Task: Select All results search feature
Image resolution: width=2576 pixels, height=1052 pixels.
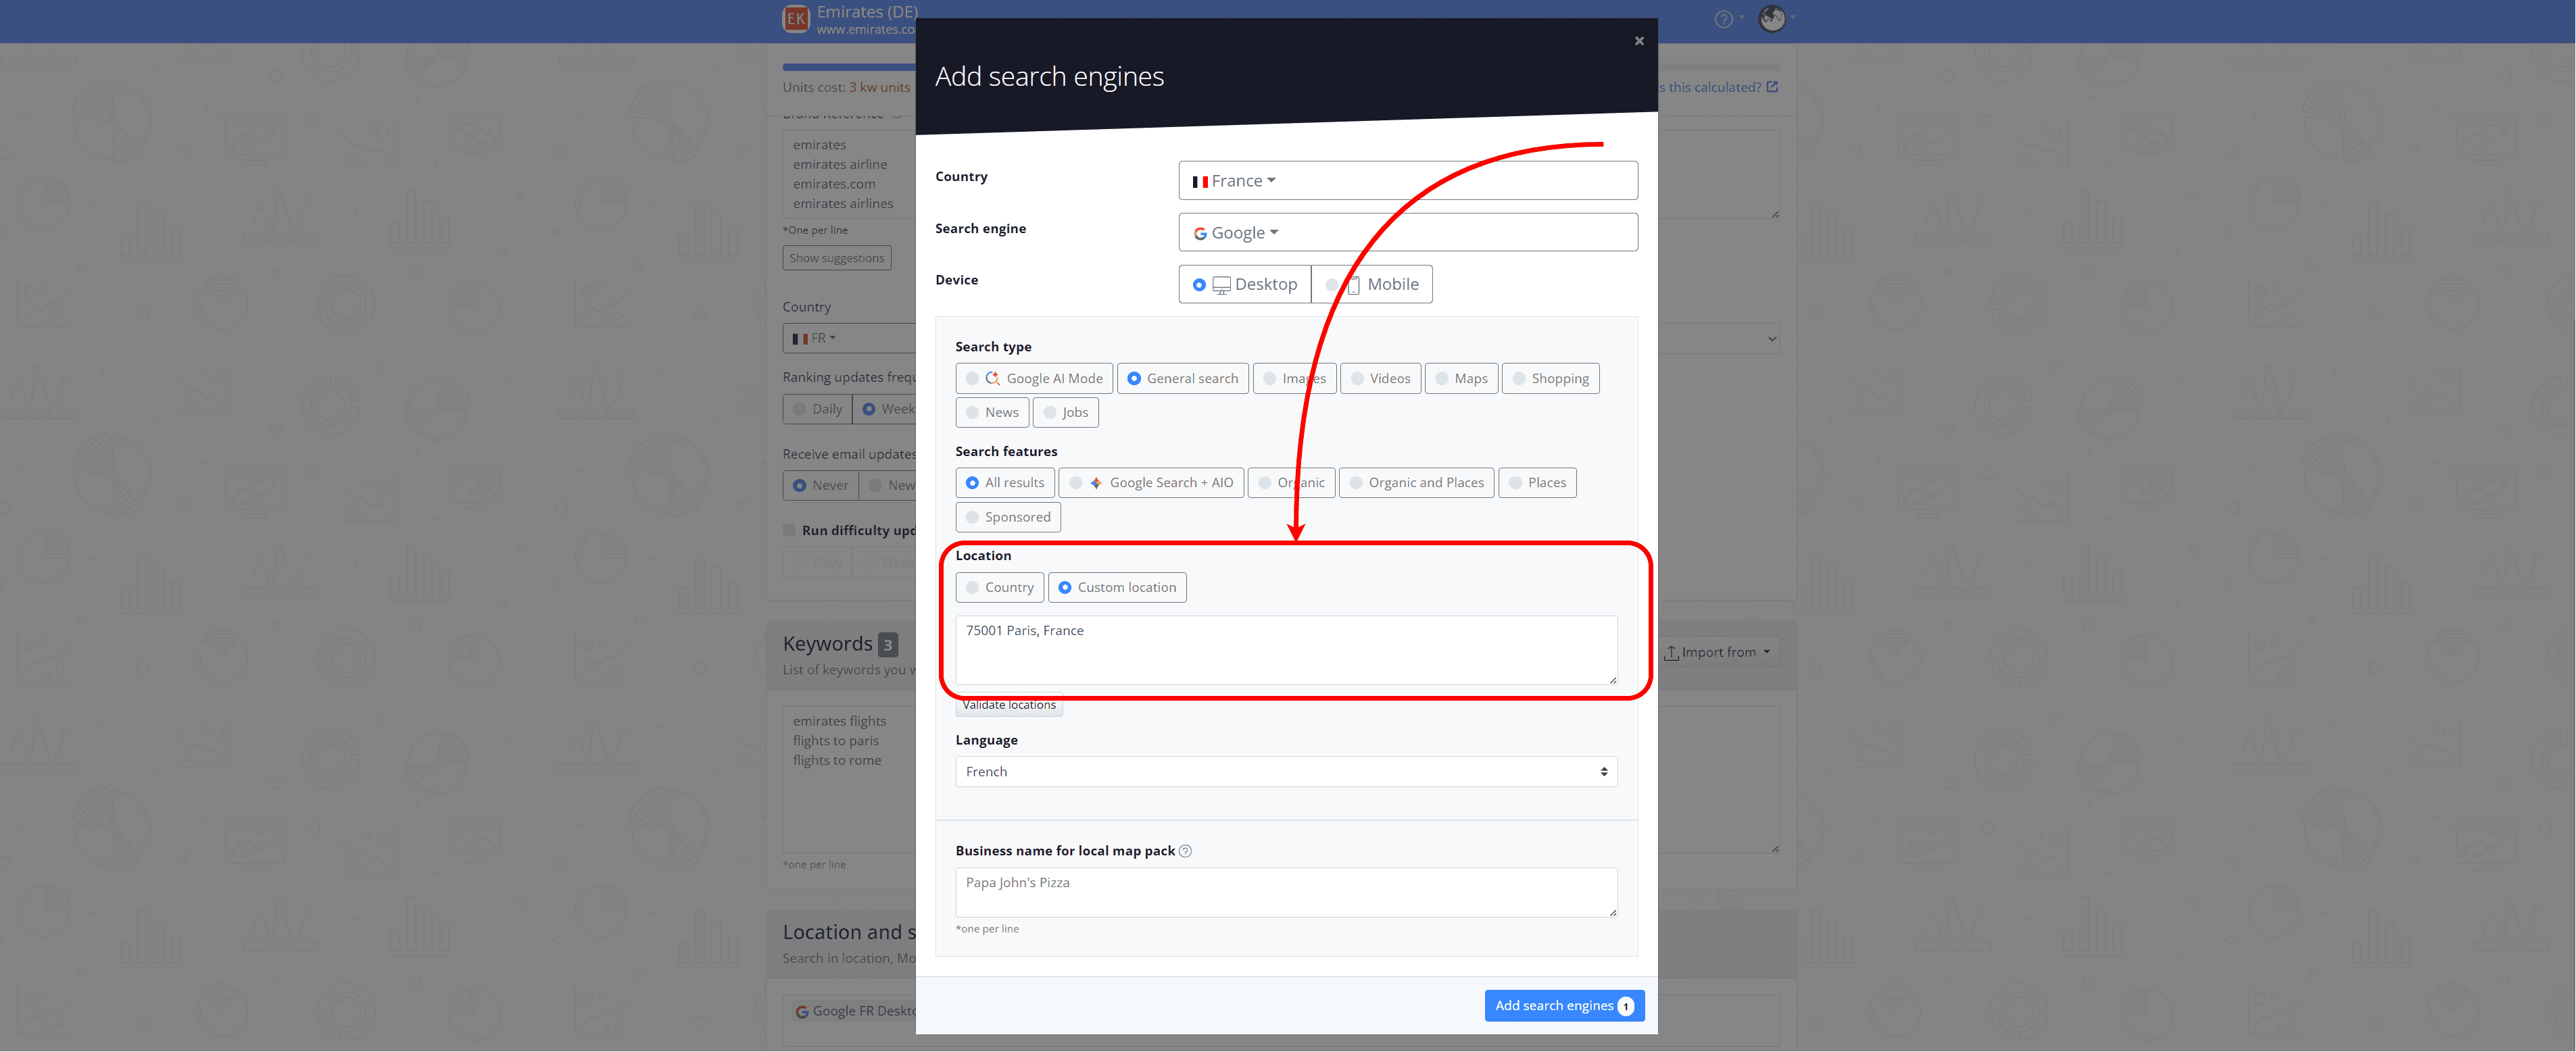Action: (1005, 483)
